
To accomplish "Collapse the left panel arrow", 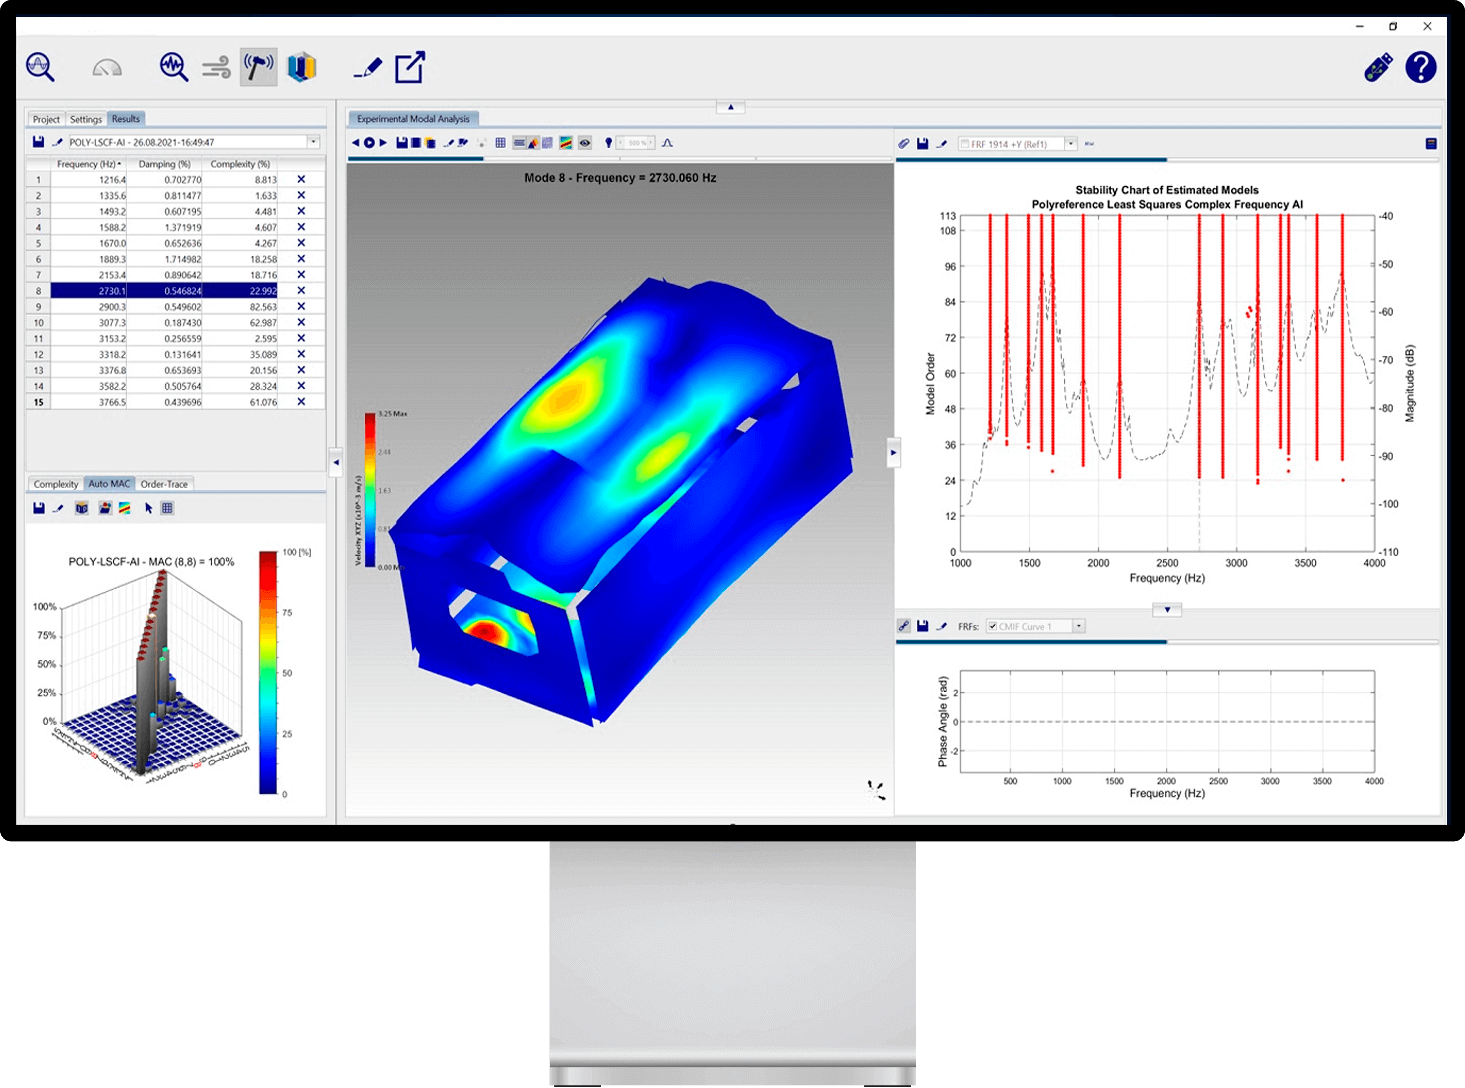I will point(336,462).
